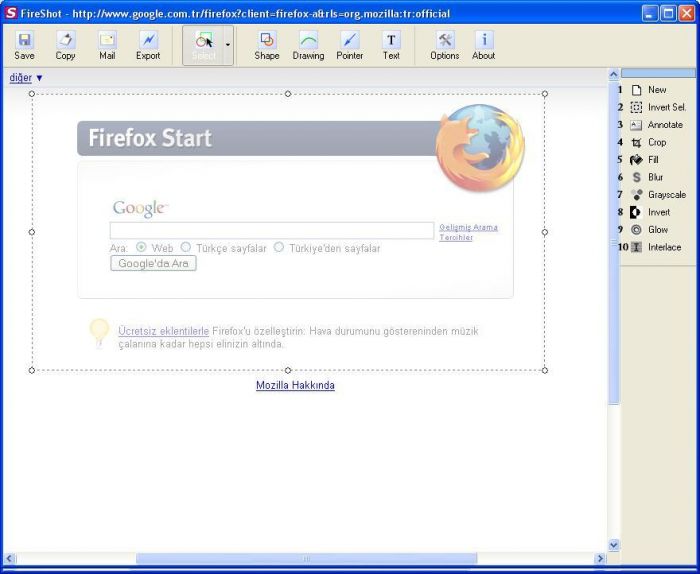
Task: Open Tercihler link
Action: [x=456, y=237]
